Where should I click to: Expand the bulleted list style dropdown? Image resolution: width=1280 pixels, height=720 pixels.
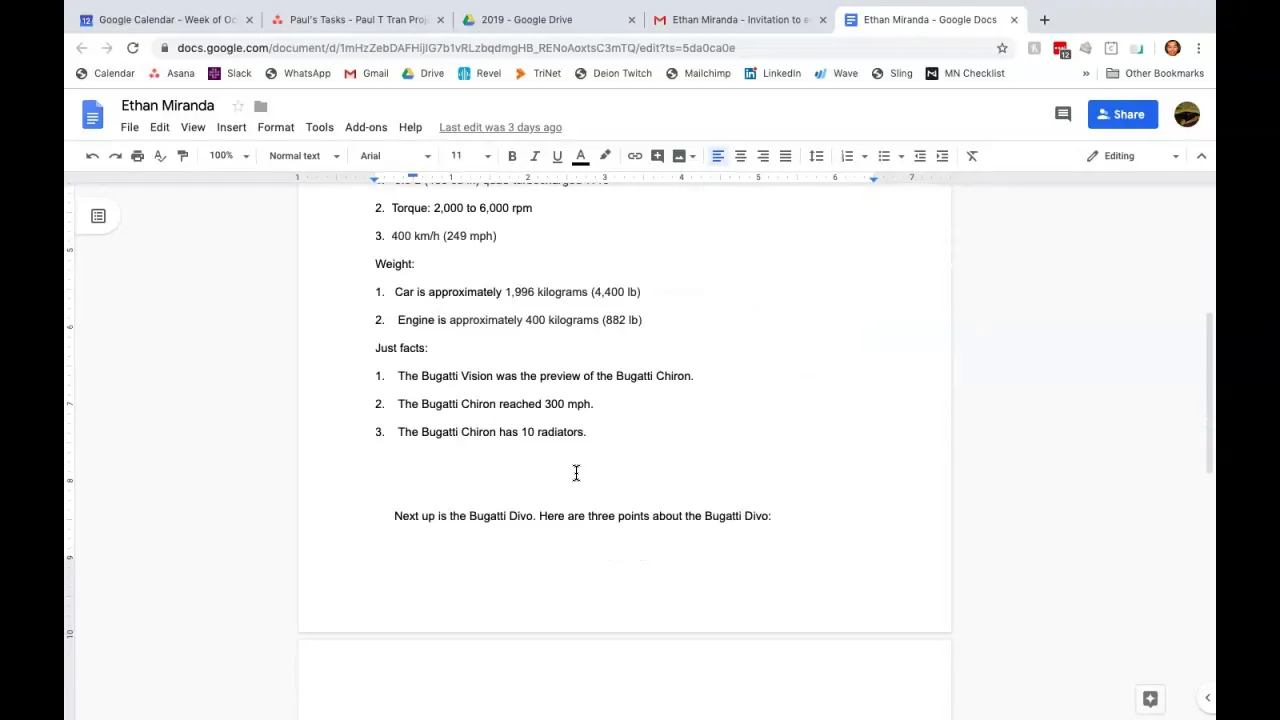tap(901, 156)
